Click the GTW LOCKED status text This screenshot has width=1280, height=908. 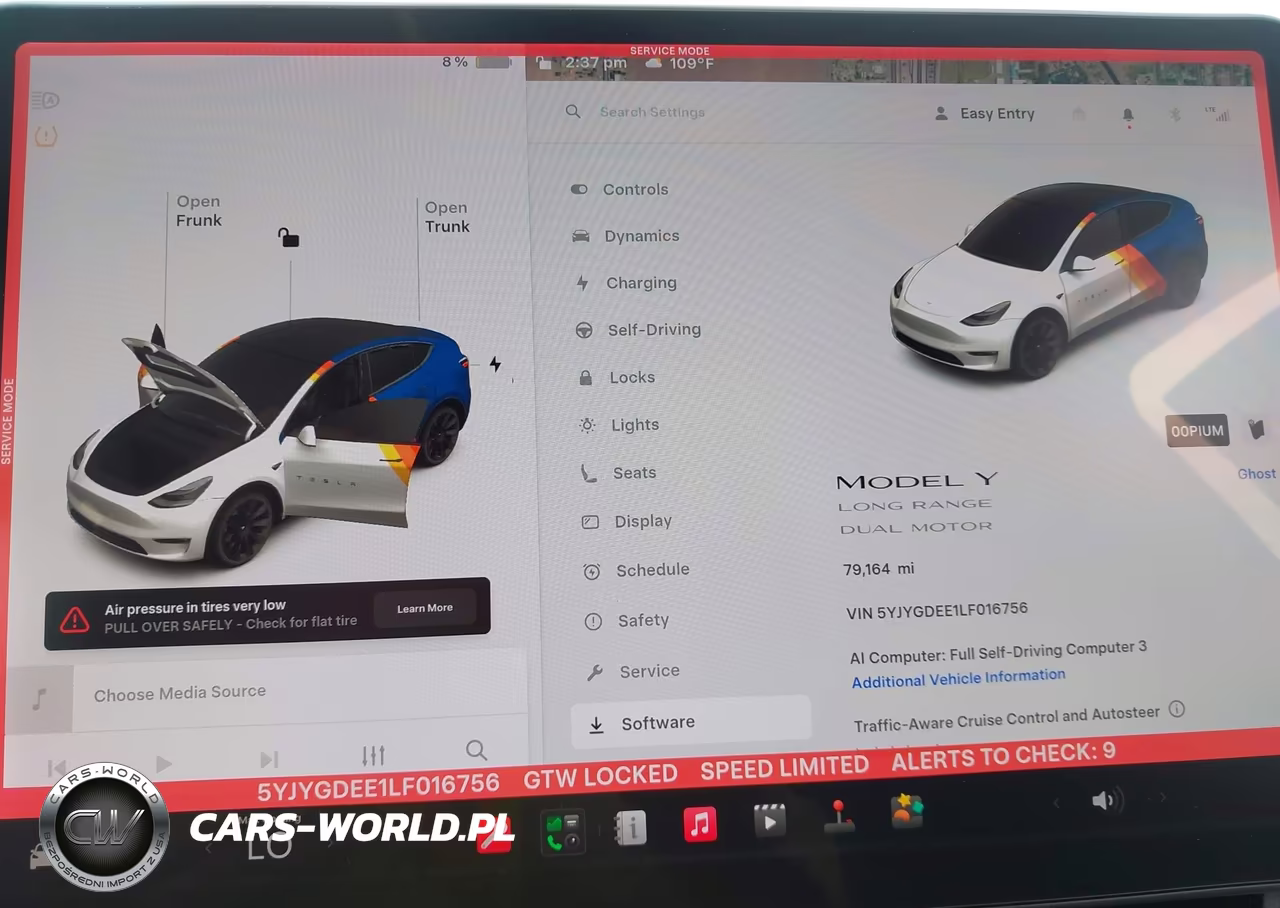pos(600,775)
